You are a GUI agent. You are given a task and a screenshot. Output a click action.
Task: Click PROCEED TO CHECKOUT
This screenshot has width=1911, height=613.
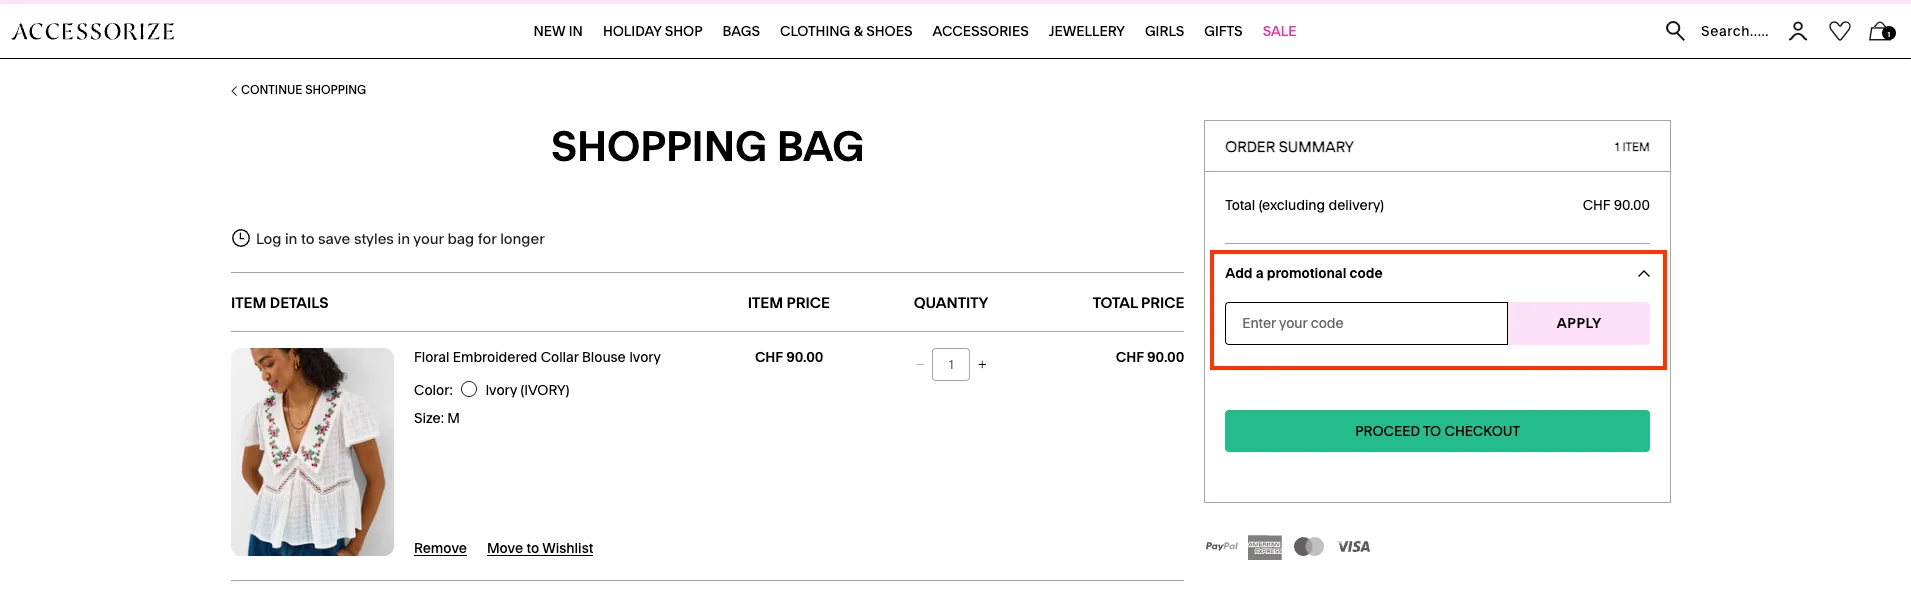click(x=1436, y=430)
